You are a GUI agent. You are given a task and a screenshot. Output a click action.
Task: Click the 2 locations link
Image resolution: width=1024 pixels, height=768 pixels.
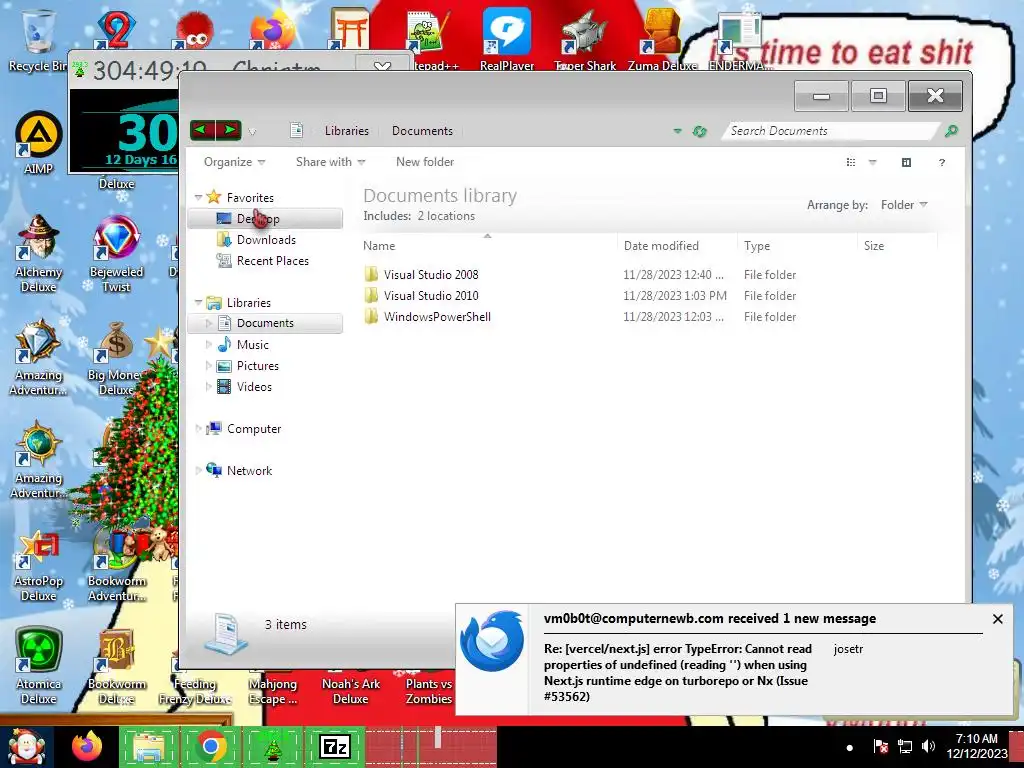[446, 216]
